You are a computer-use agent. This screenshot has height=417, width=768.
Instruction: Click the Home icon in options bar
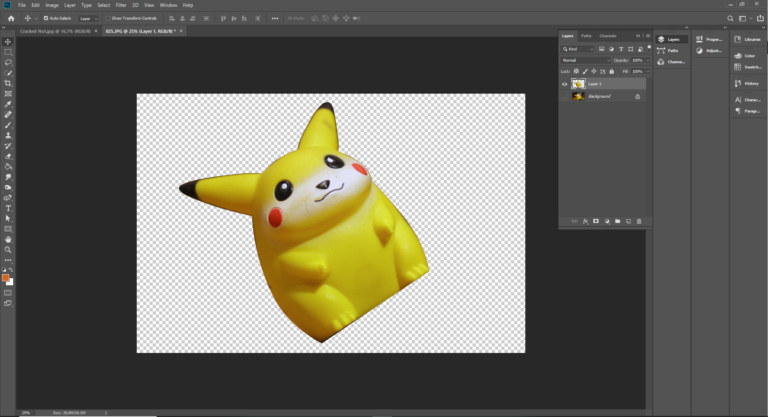[11, 19]
